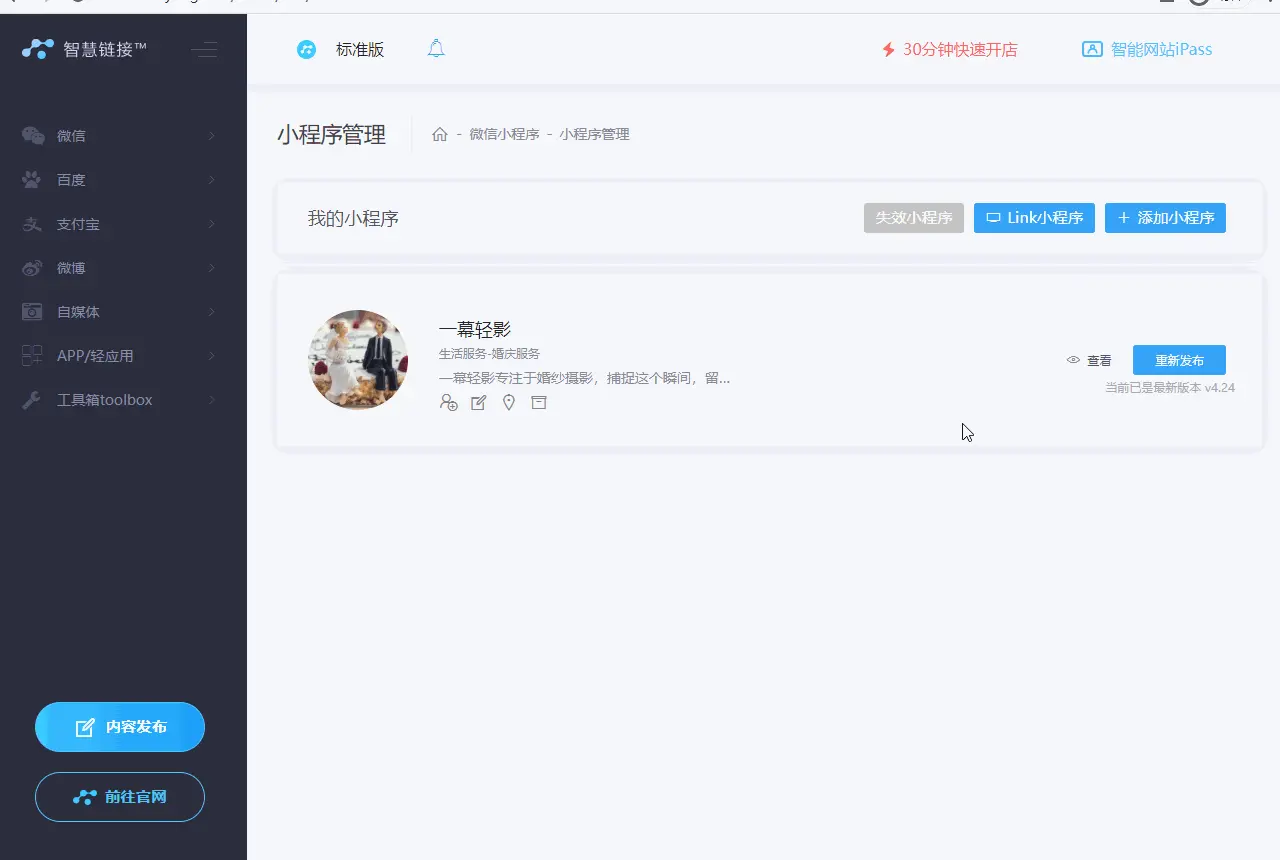
Task: Open 智能网站iPass link at top right
Action: click(x=1146, y=48)
